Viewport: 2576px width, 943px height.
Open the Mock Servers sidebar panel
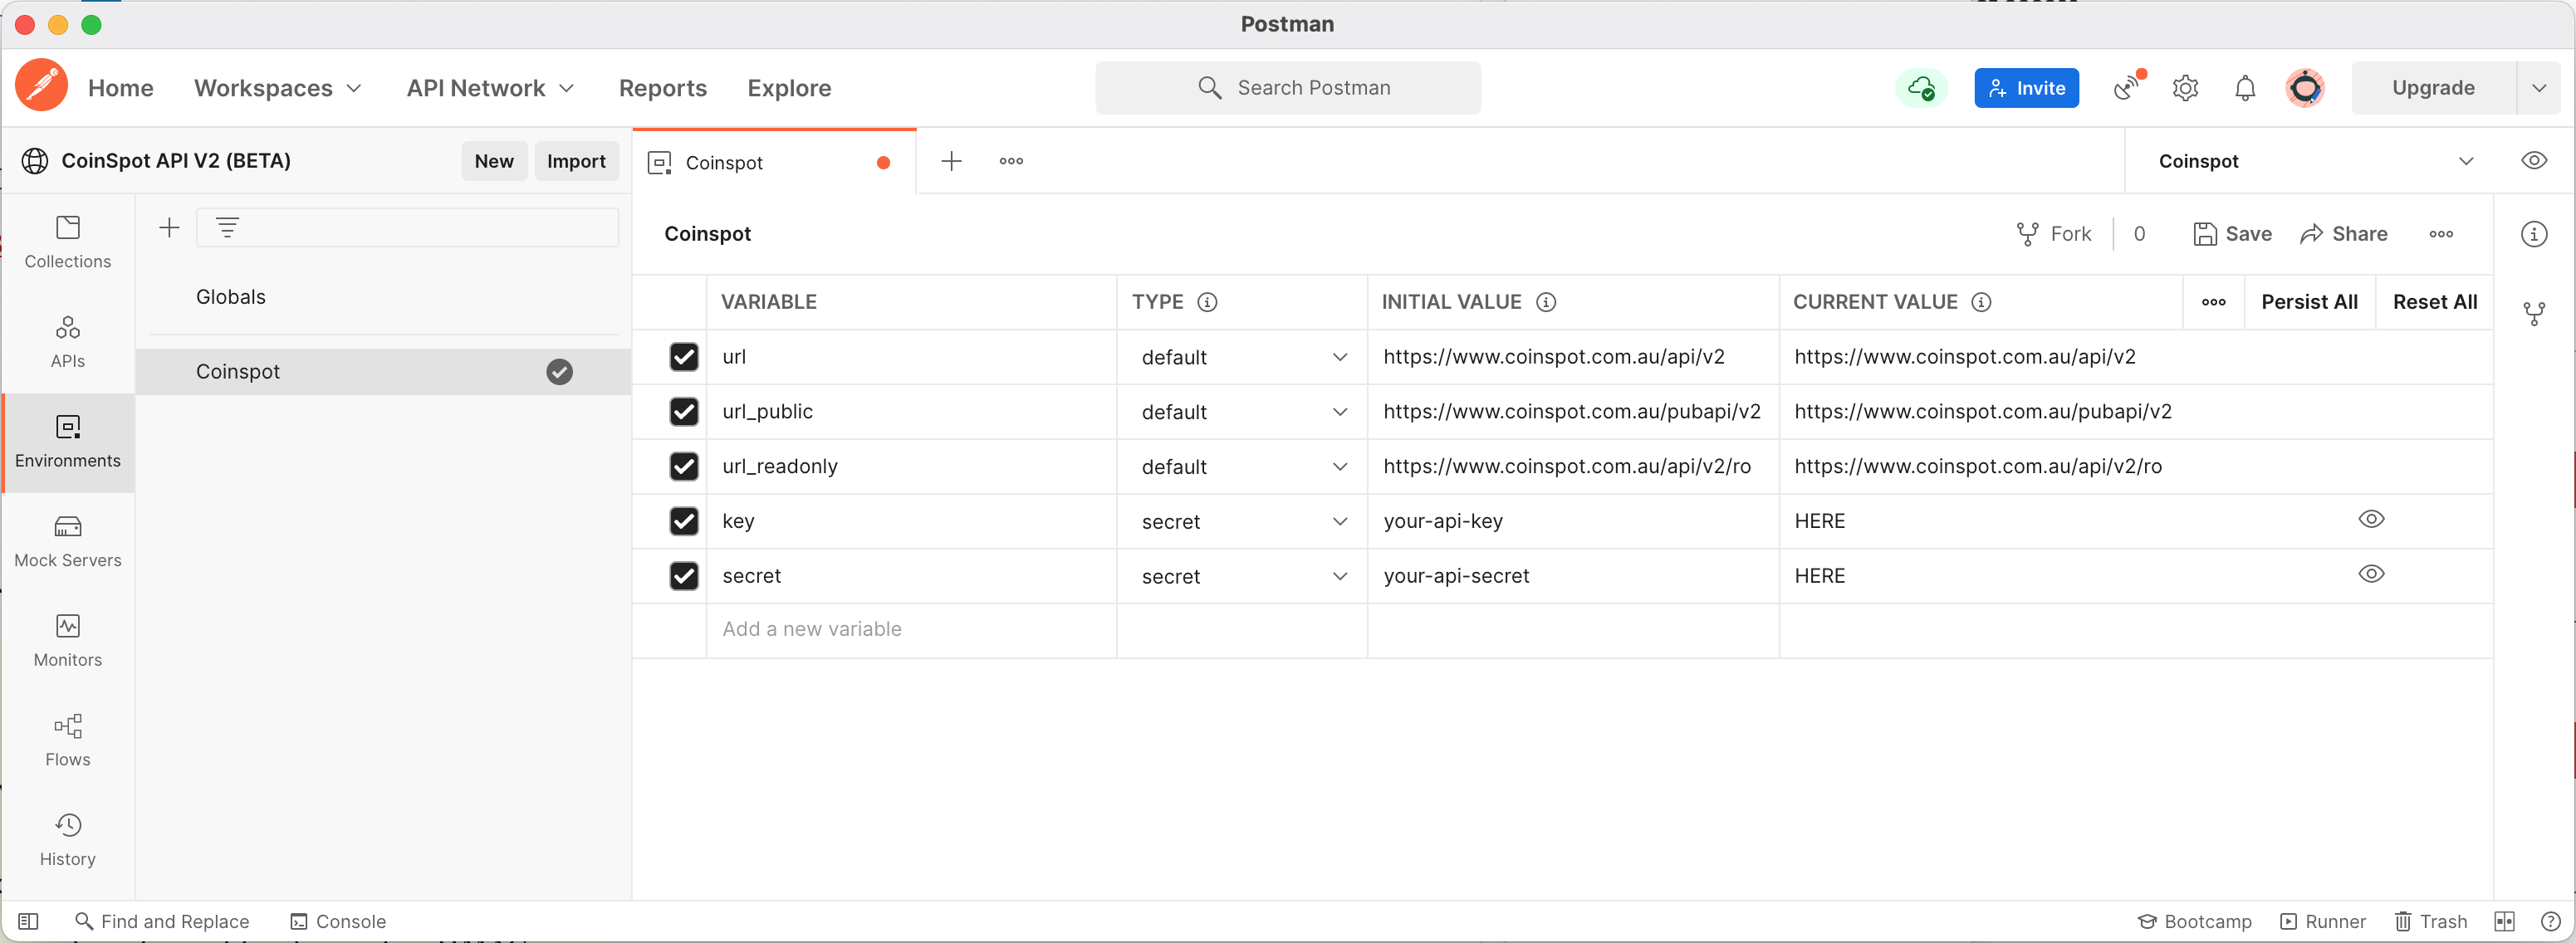(x=68, y=542)
